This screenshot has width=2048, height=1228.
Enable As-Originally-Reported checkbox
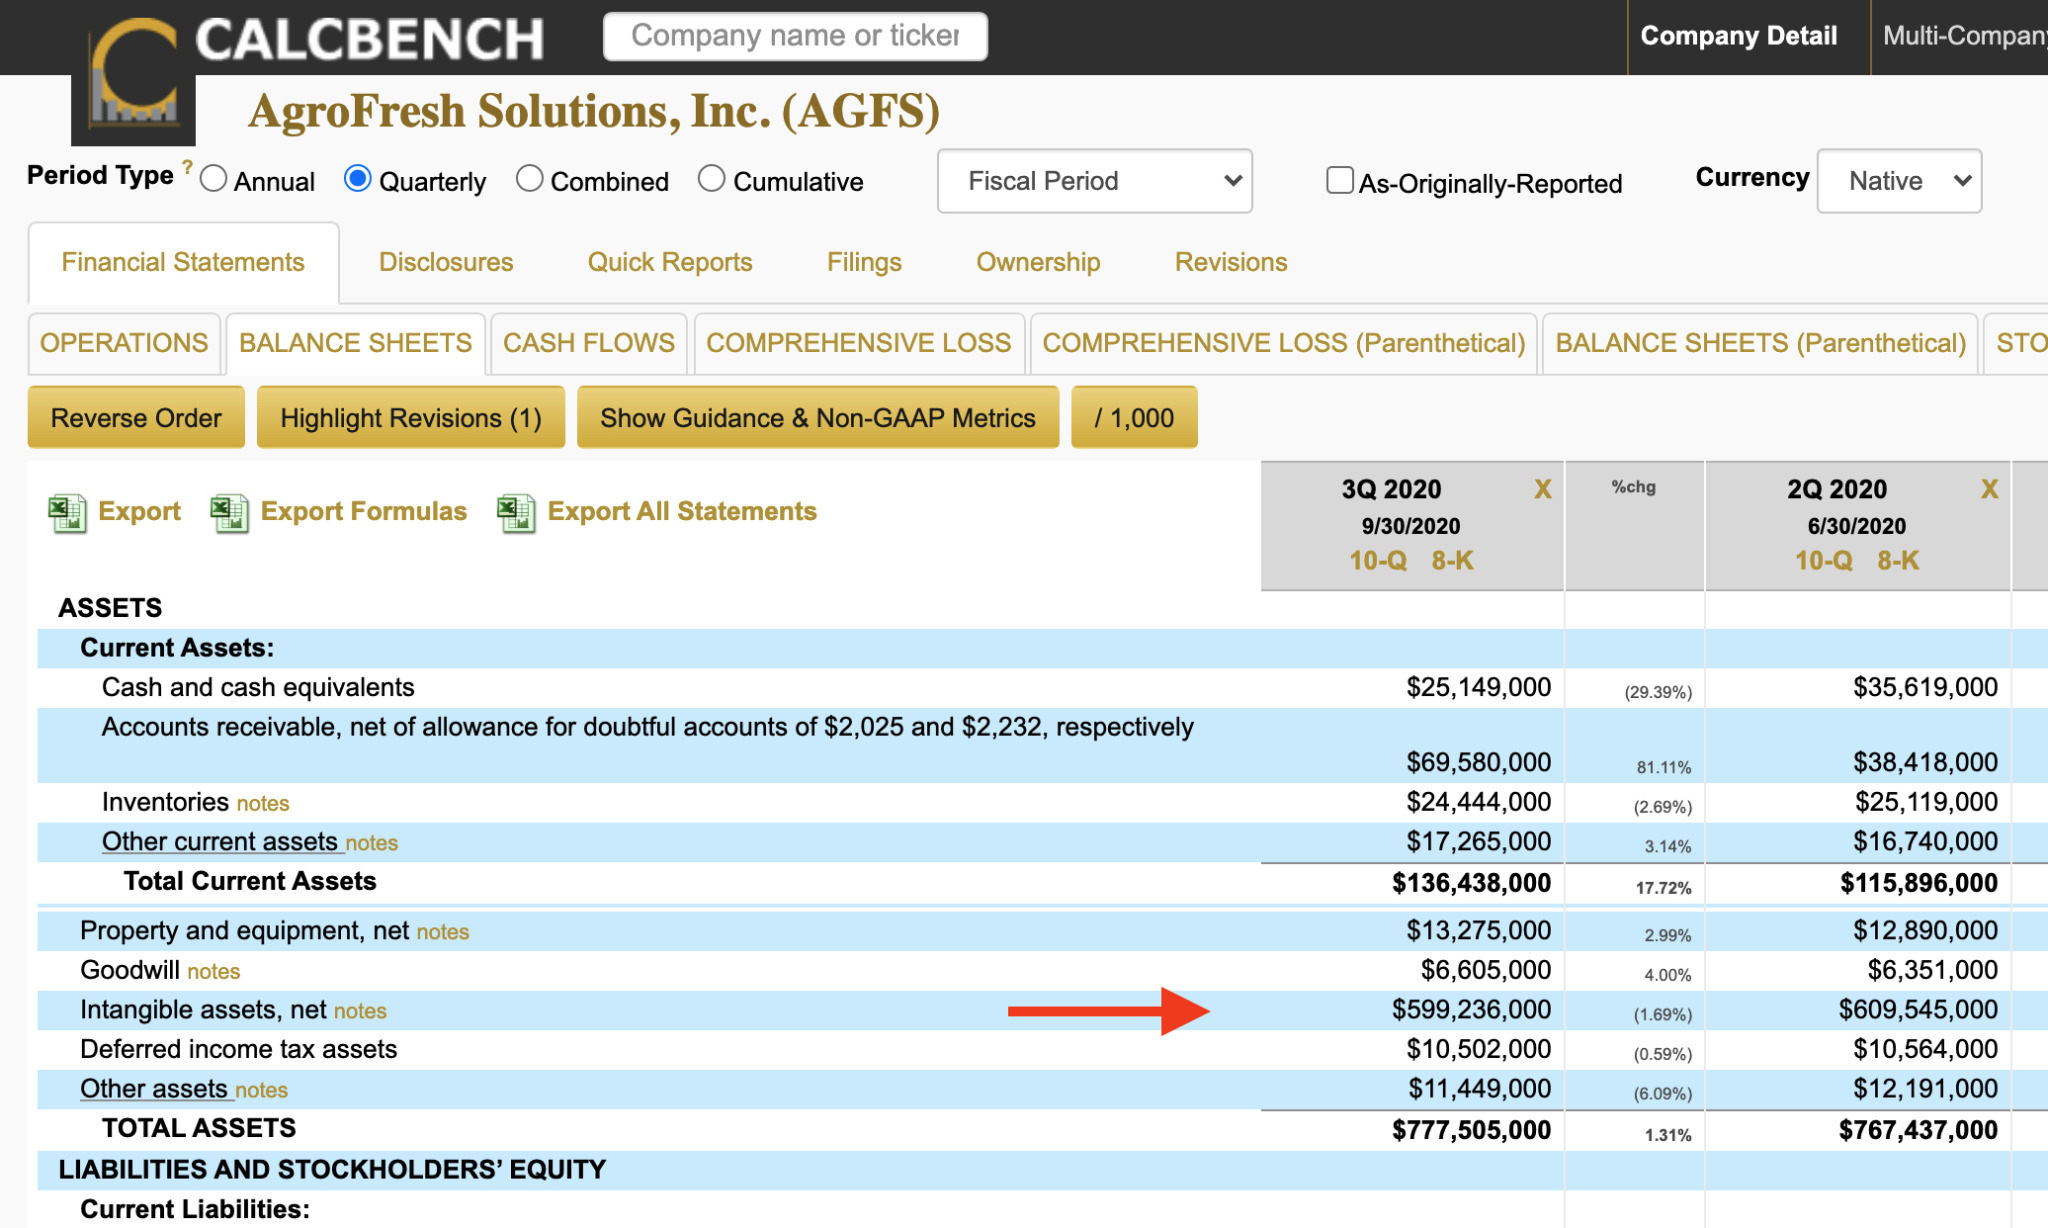click(1339, 181)
